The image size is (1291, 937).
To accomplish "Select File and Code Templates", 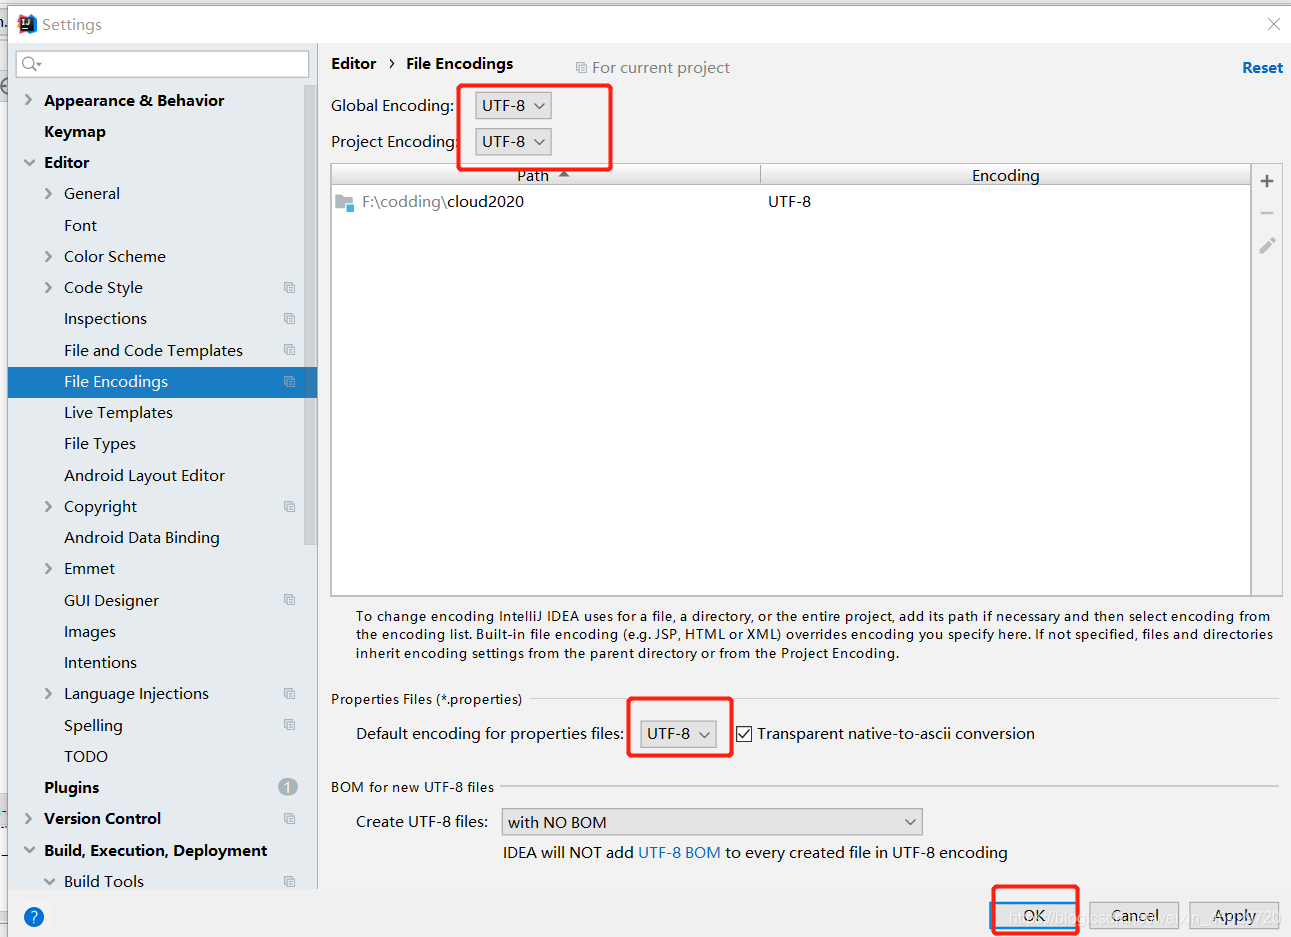I will tap(153, 350).
